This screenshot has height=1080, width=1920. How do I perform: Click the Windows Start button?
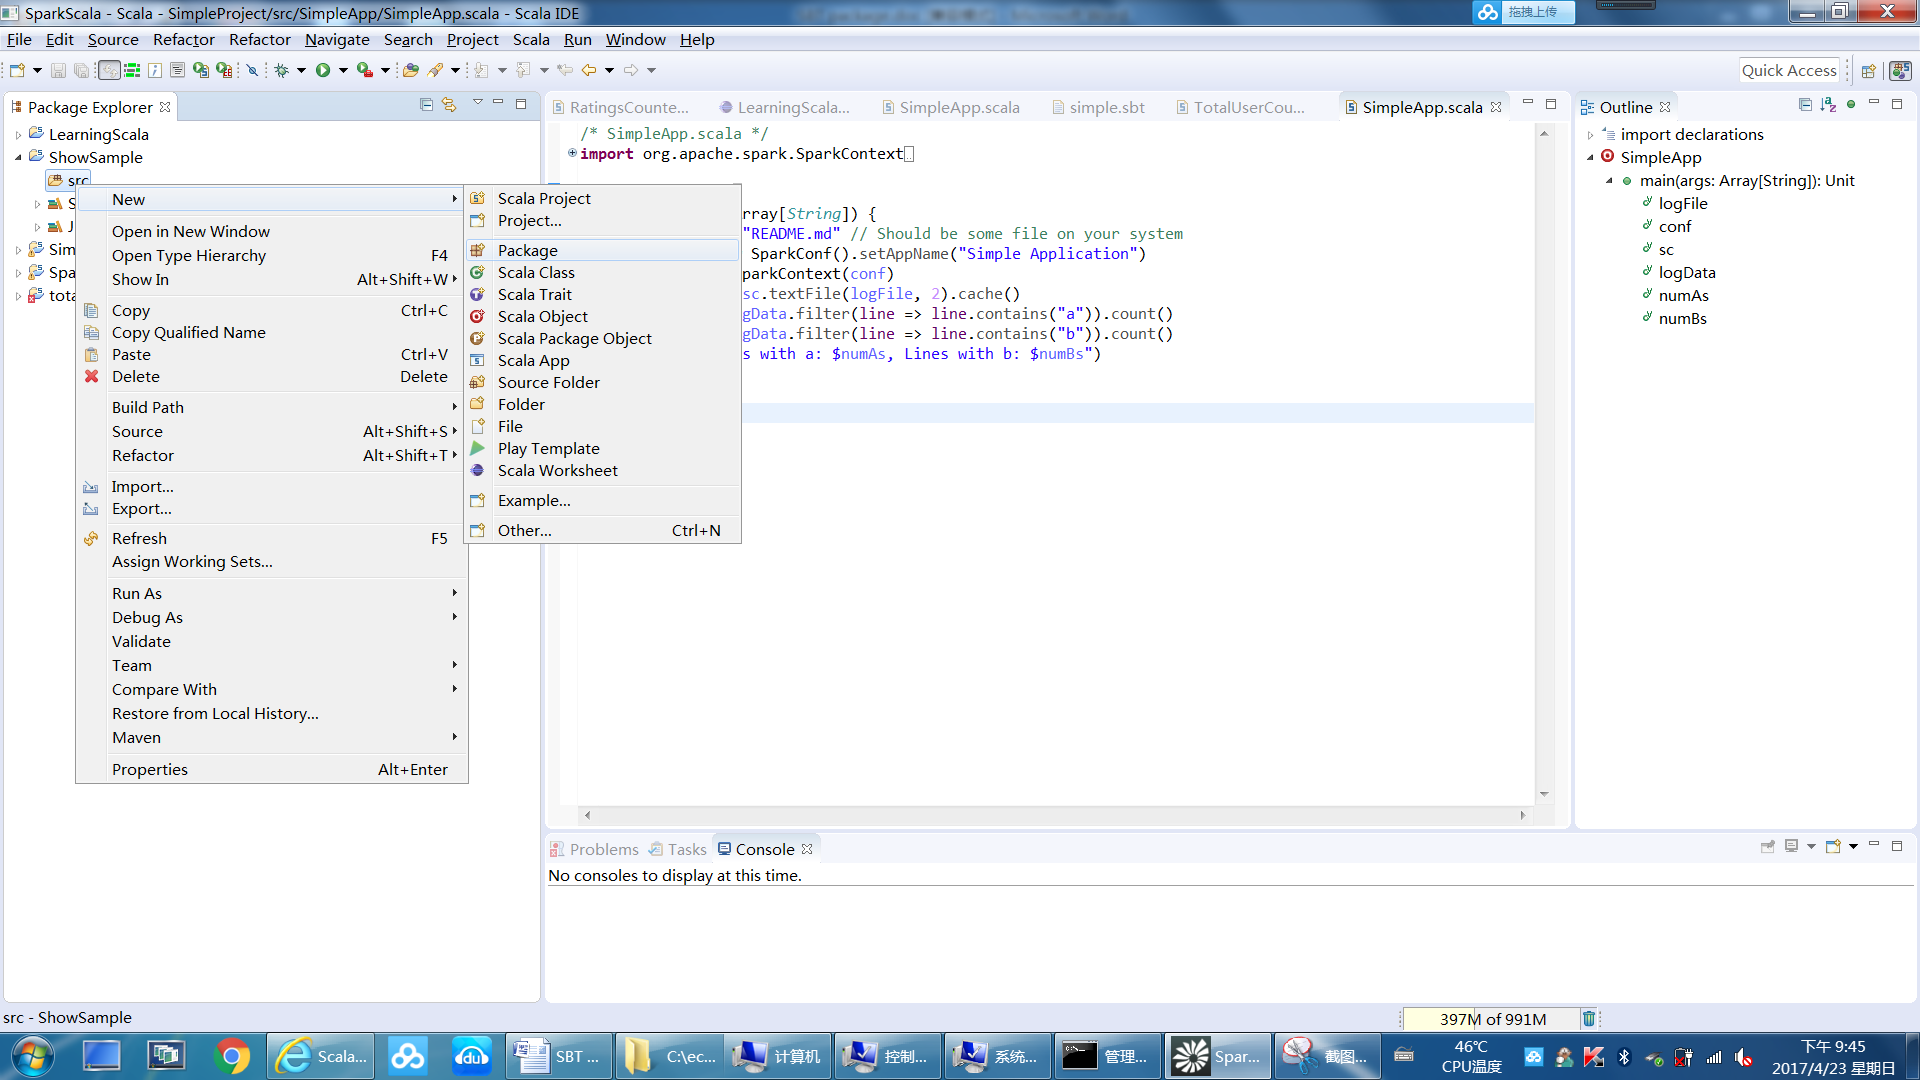32,1056
